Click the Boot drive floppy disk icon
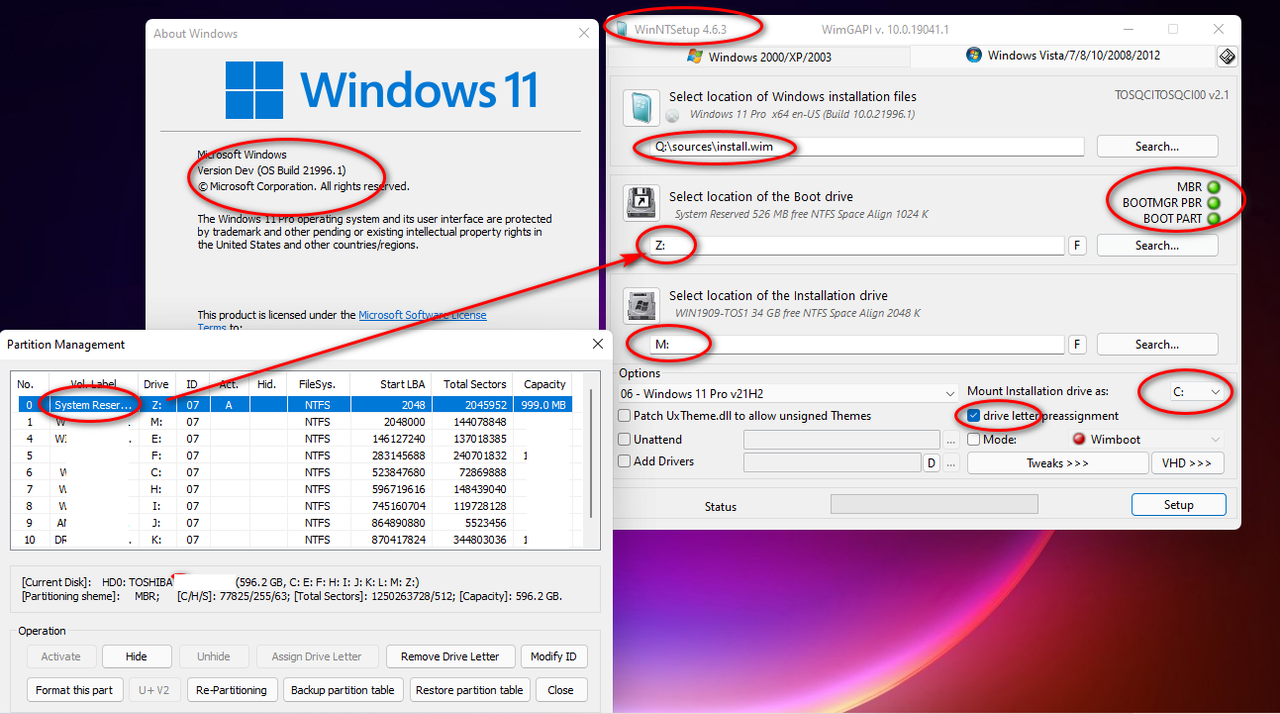This screenshot has width=1280, height=714. pyautogui.click(x=641, y=204)
